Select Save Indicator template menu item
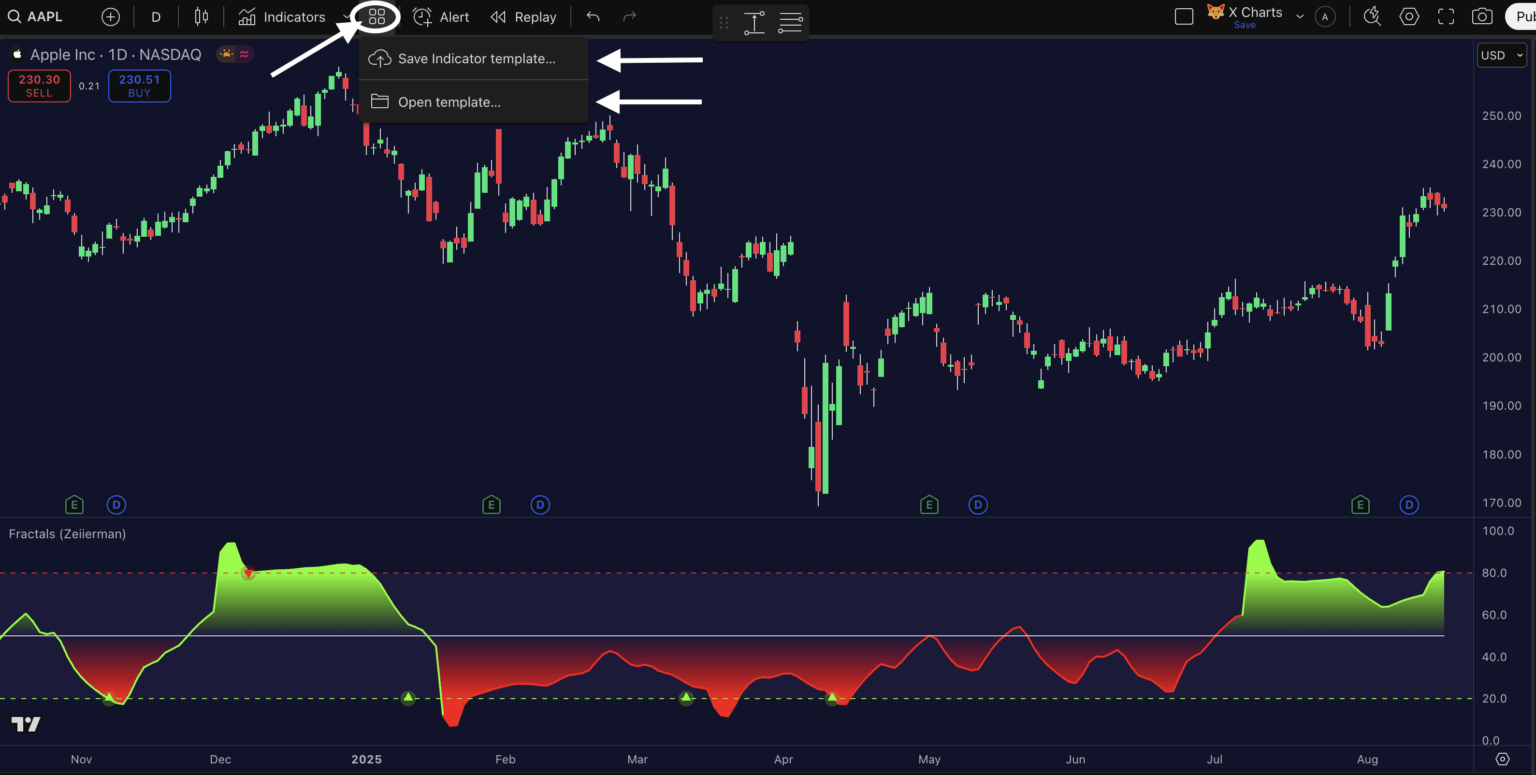 pyautogui.click(x=475, y=59)
